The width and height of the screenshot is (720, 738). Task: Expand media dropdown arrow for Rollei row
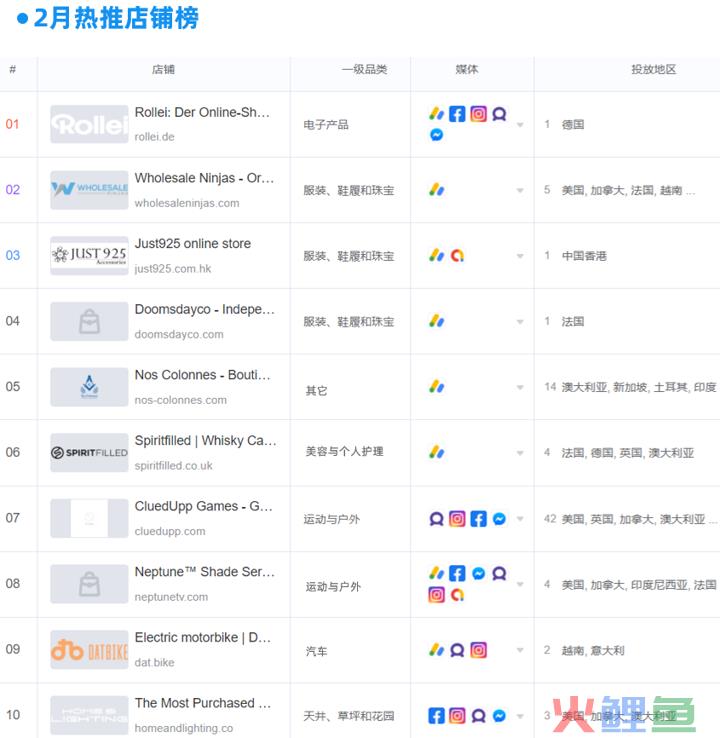520,125
